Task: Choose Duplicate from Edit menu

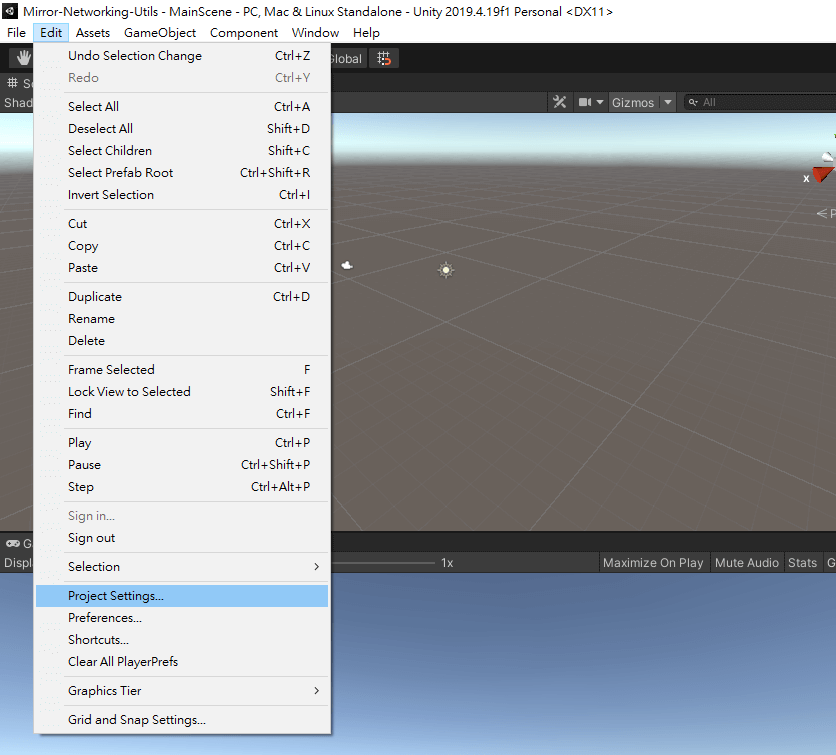Action: tap(182, 297)
